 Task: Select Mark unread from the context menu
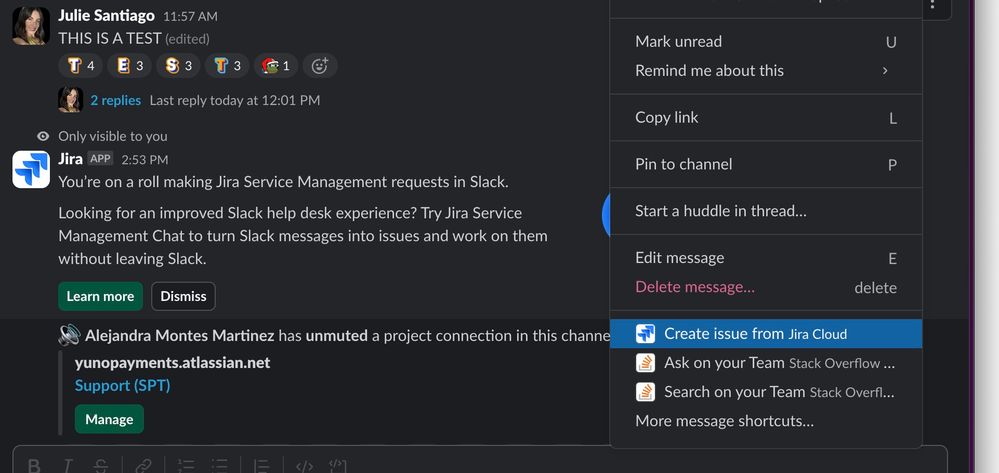(766, 41)
